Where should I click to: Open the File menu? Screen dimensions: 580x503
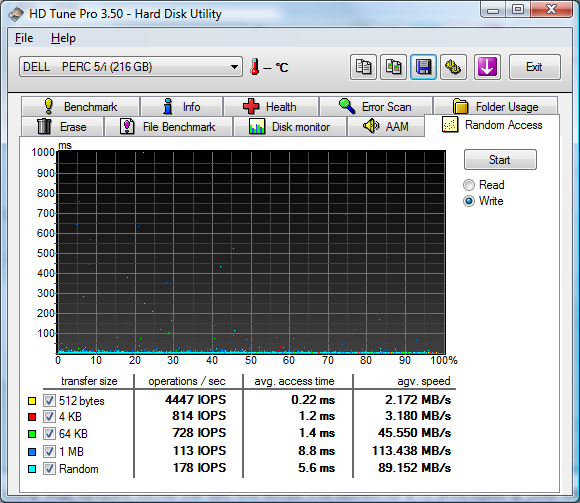tap(24, 38)
